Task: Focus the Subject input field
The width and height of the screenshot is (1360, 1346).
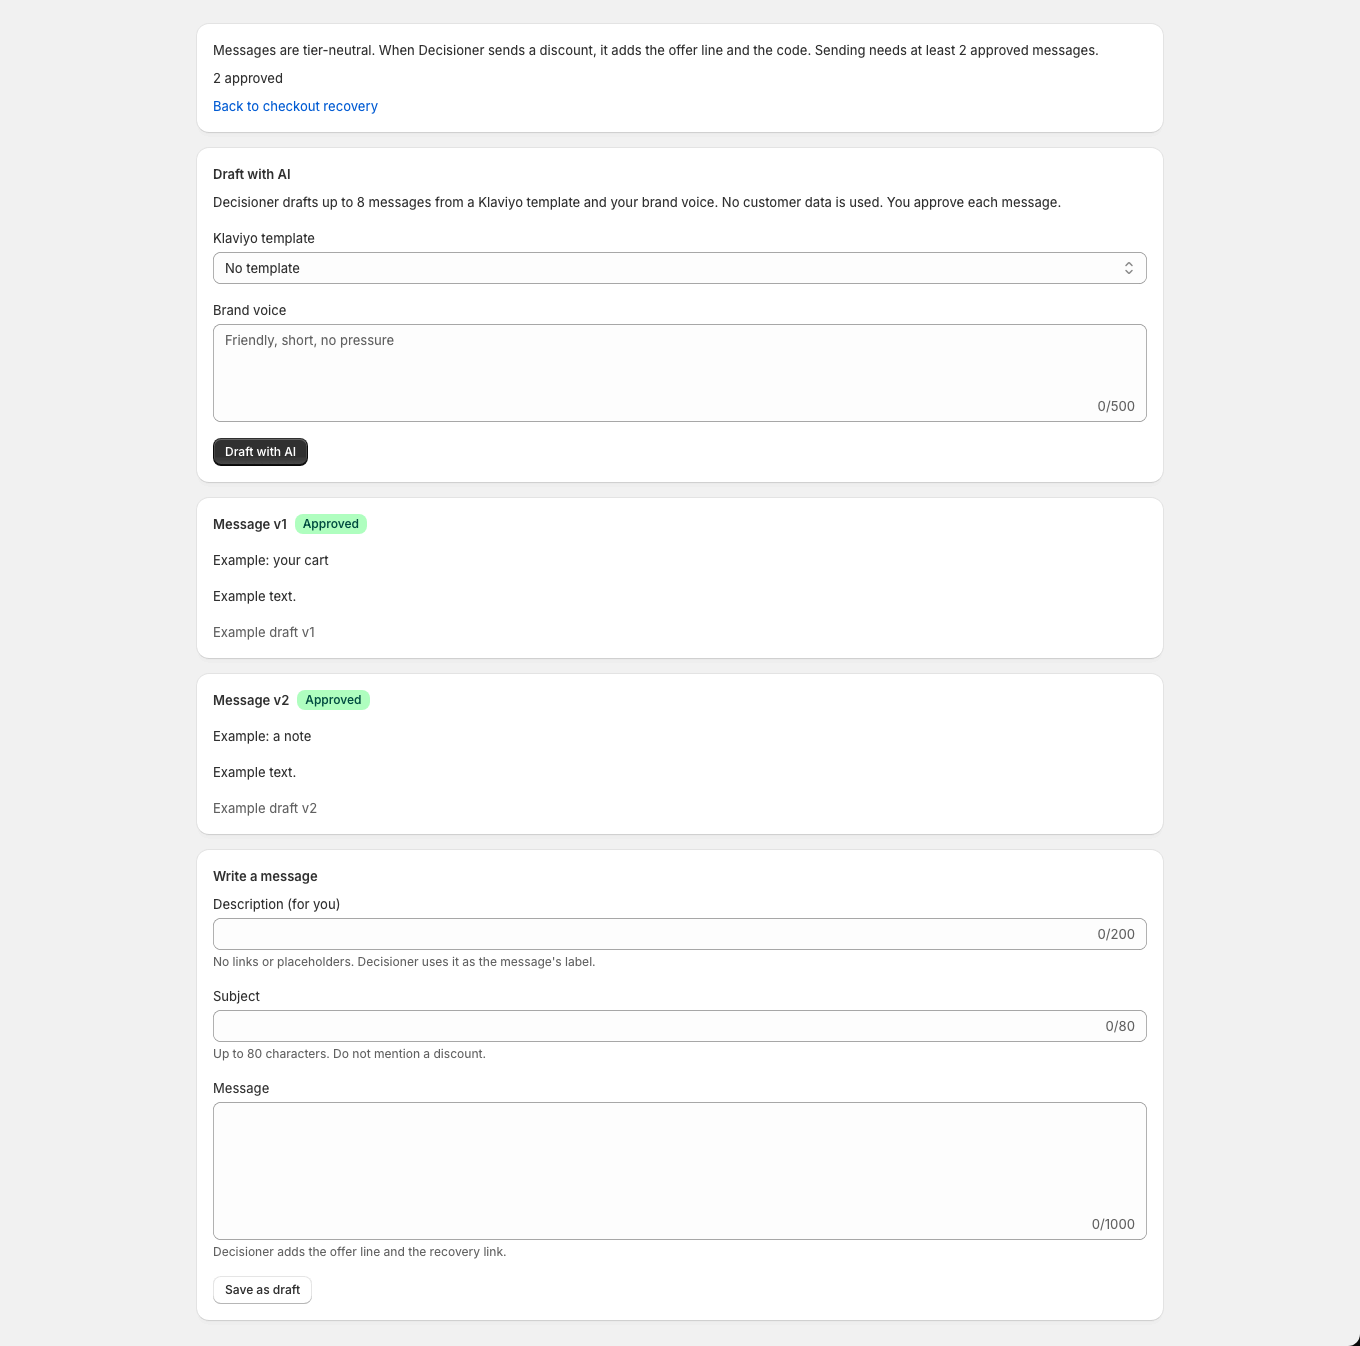Action: tap(680, 1026)
